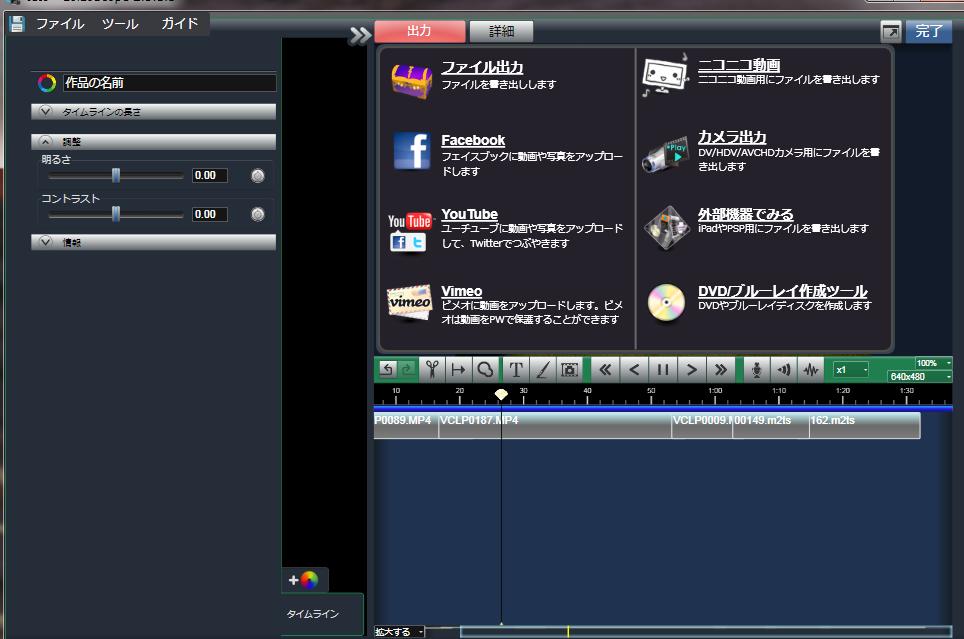Open the ガイド menu
The image size is (964, 639).
point(180,23)
